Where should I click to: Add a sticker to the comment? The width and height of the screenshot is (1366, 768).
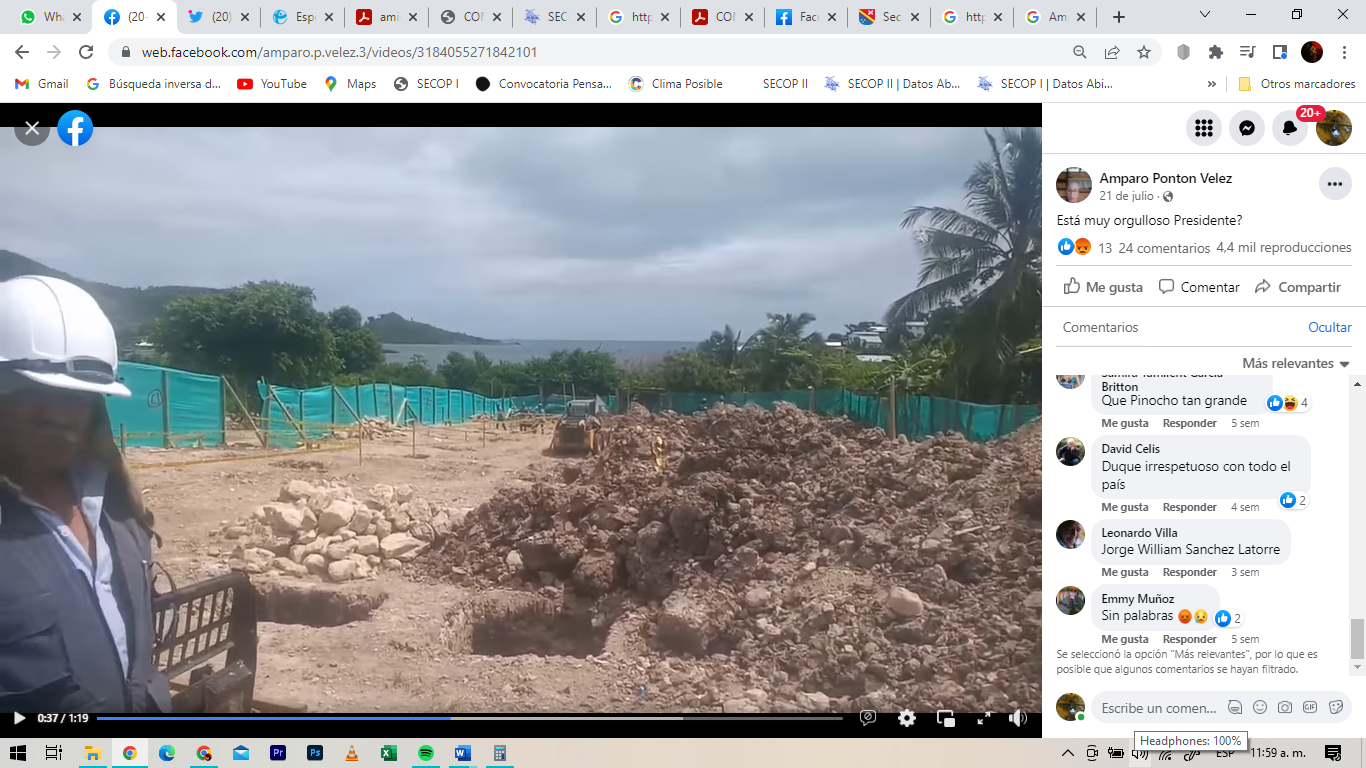[x=1335, y=707]
